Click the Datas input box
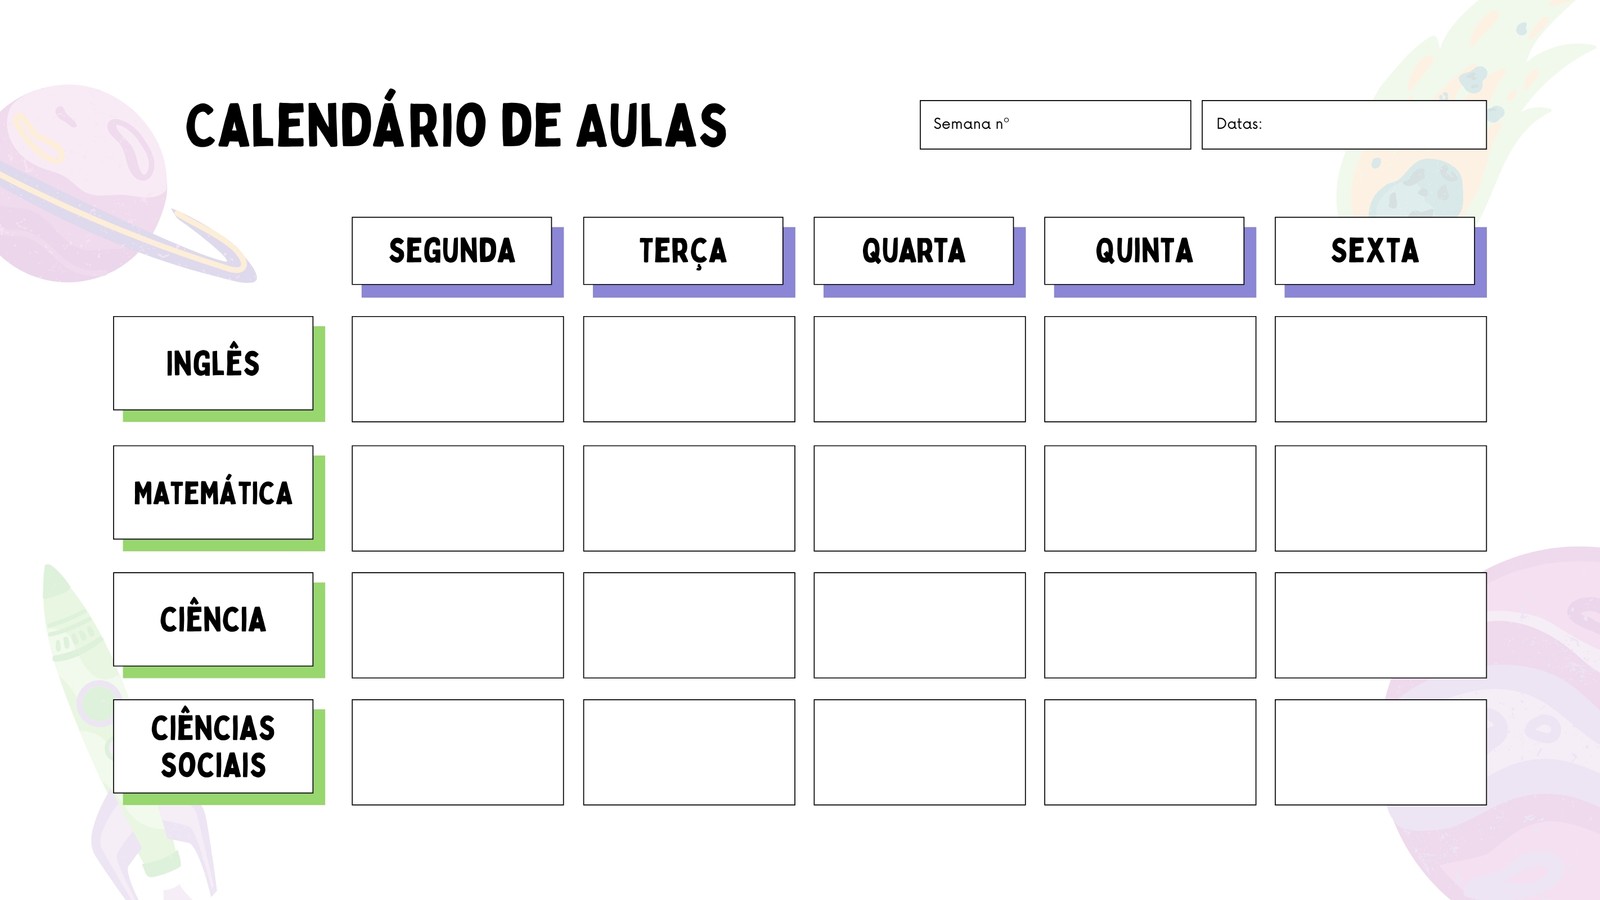The image size is (1600, 900). (x=1344, y=125)
